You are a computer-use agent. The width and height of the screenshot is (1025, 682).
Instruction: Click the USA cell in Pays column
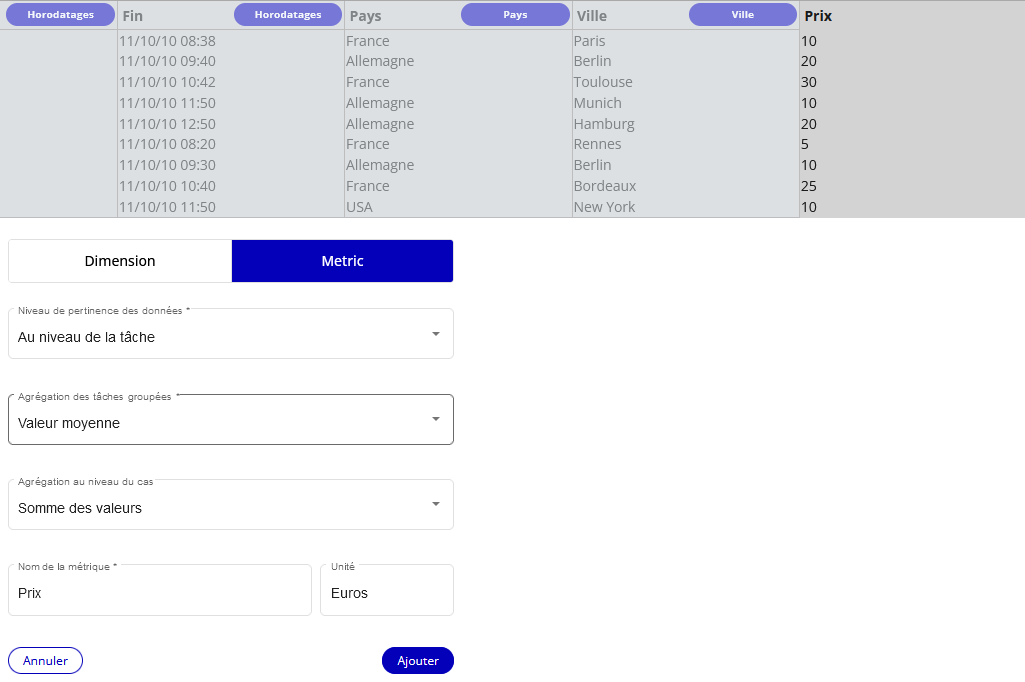[359, 207]
